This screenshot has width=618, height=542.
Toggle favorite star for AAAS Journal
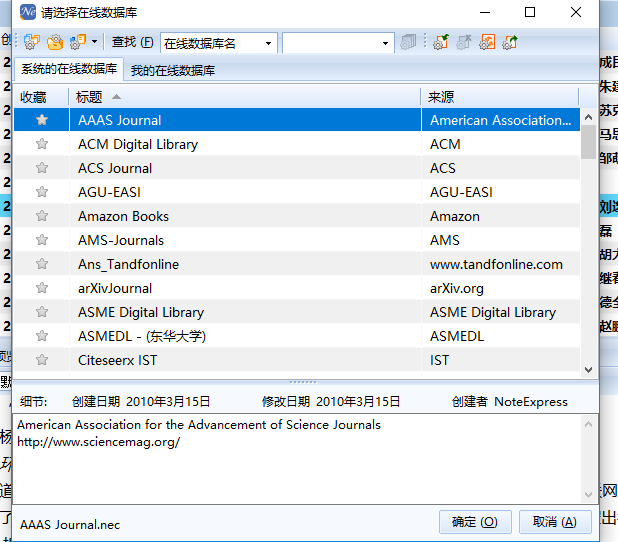[42, 120]
